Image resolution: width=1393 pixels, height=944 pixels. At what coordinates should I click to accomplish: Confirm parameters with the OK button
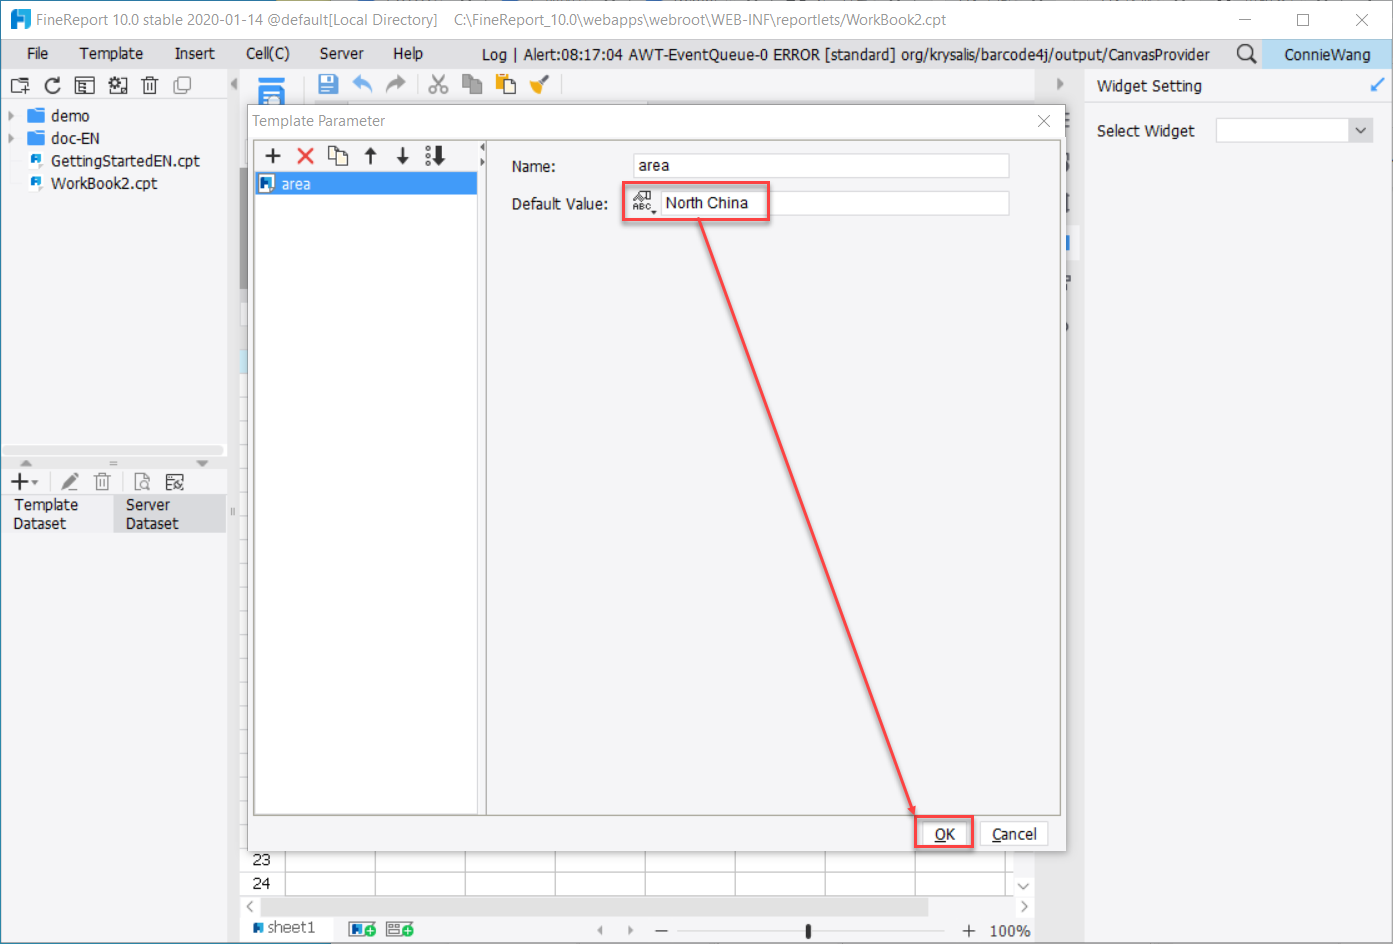coord(942,833)
